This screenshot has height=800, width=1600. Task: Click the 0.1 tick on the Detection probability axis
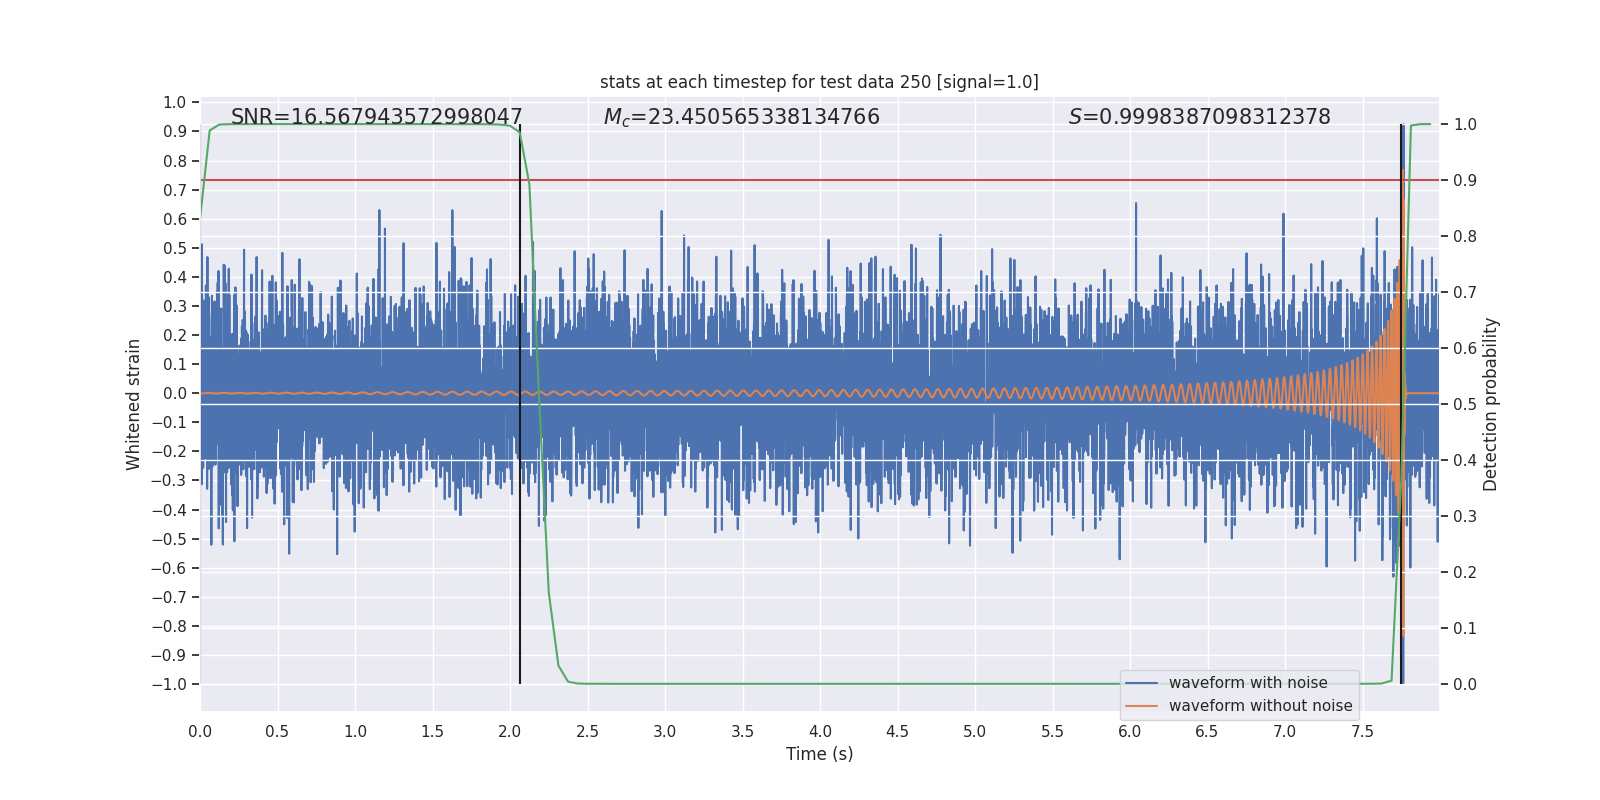coord(1465,628)
